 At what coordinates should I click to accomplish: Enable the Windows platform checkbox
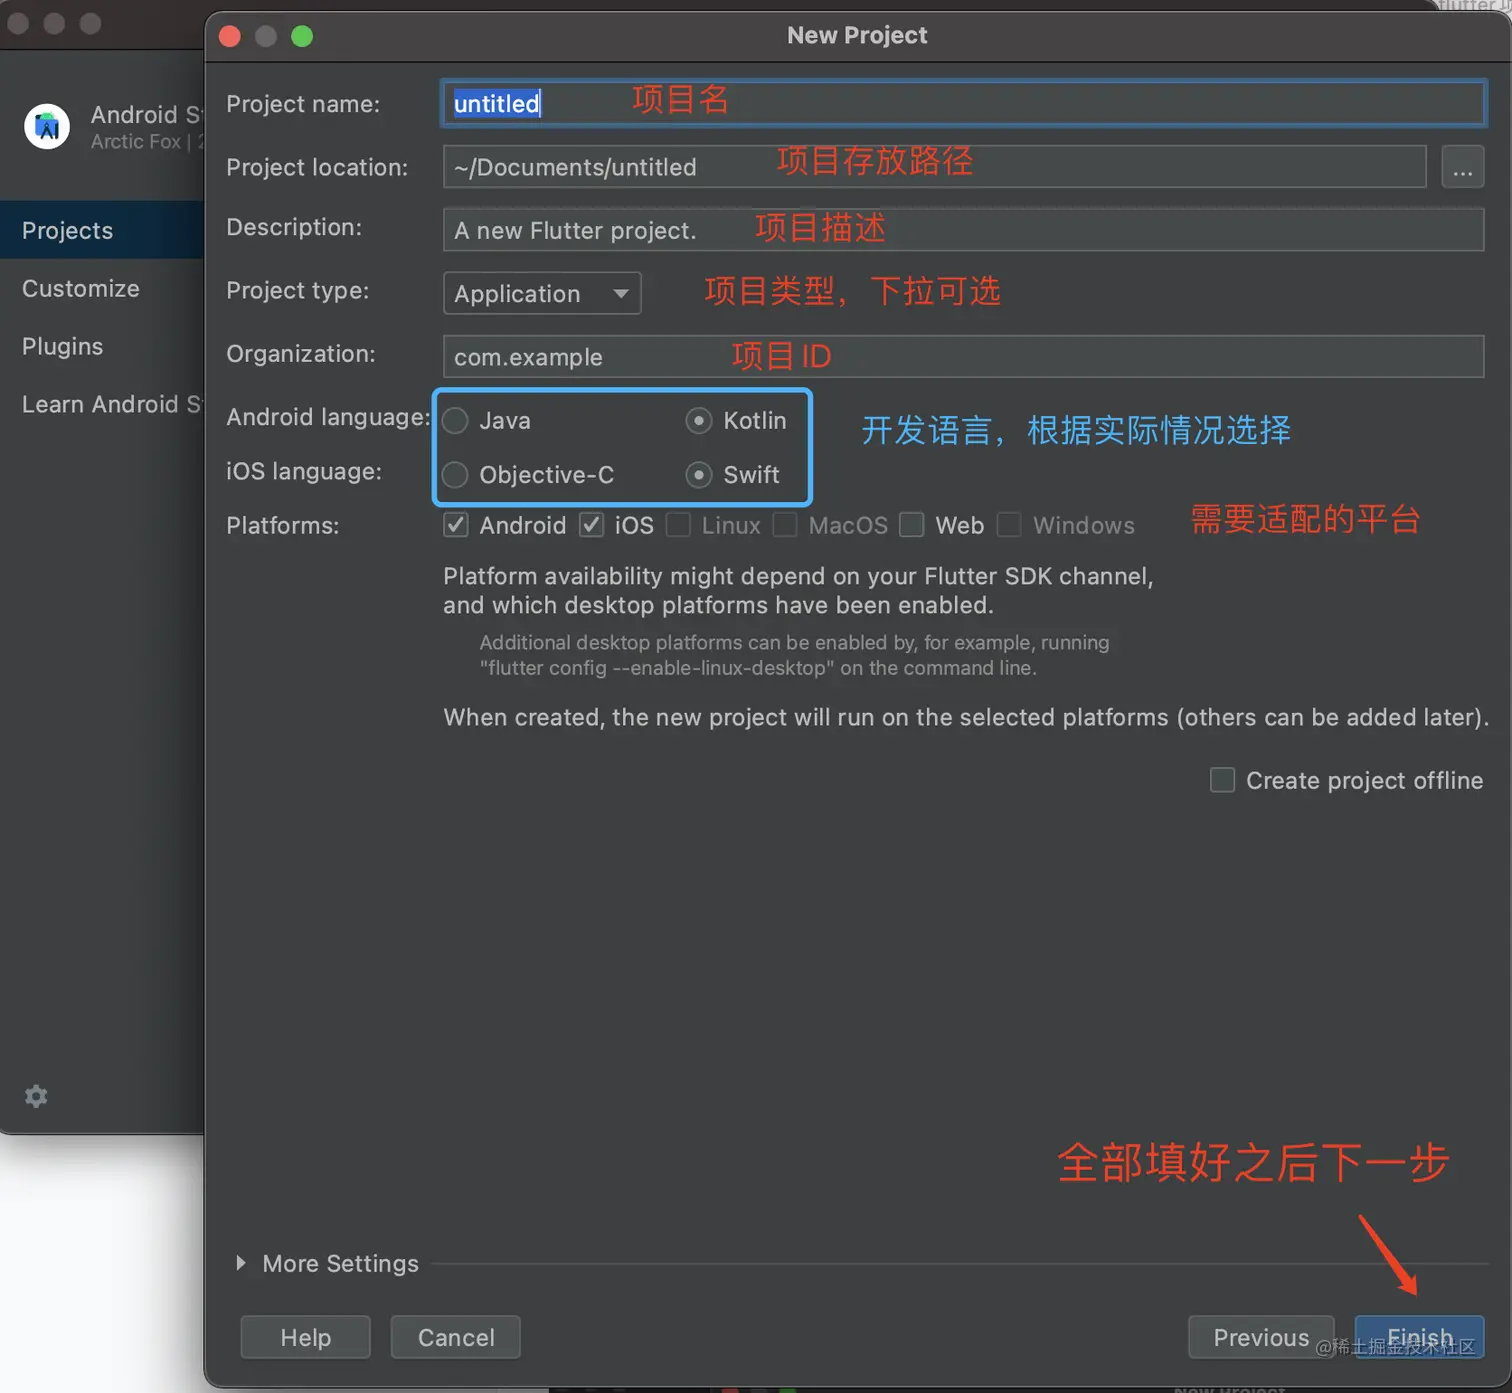[1009, 525]
